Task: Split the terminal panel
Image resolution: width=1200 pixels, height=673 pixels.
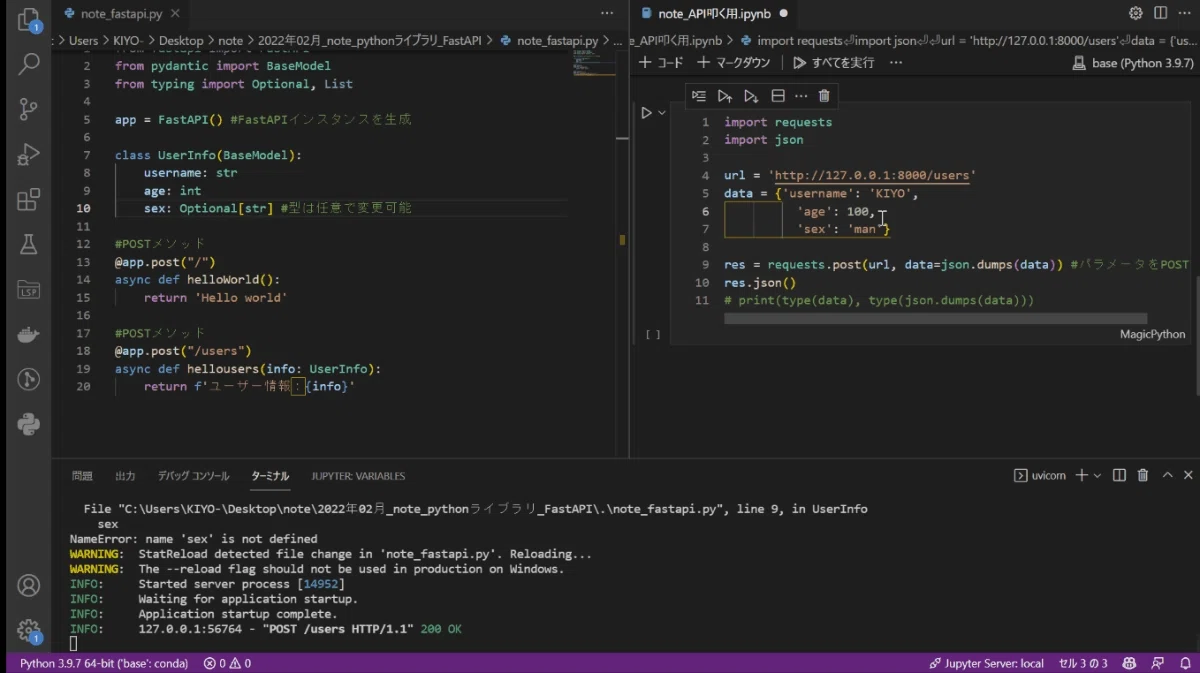Action: coord(1119,475)
